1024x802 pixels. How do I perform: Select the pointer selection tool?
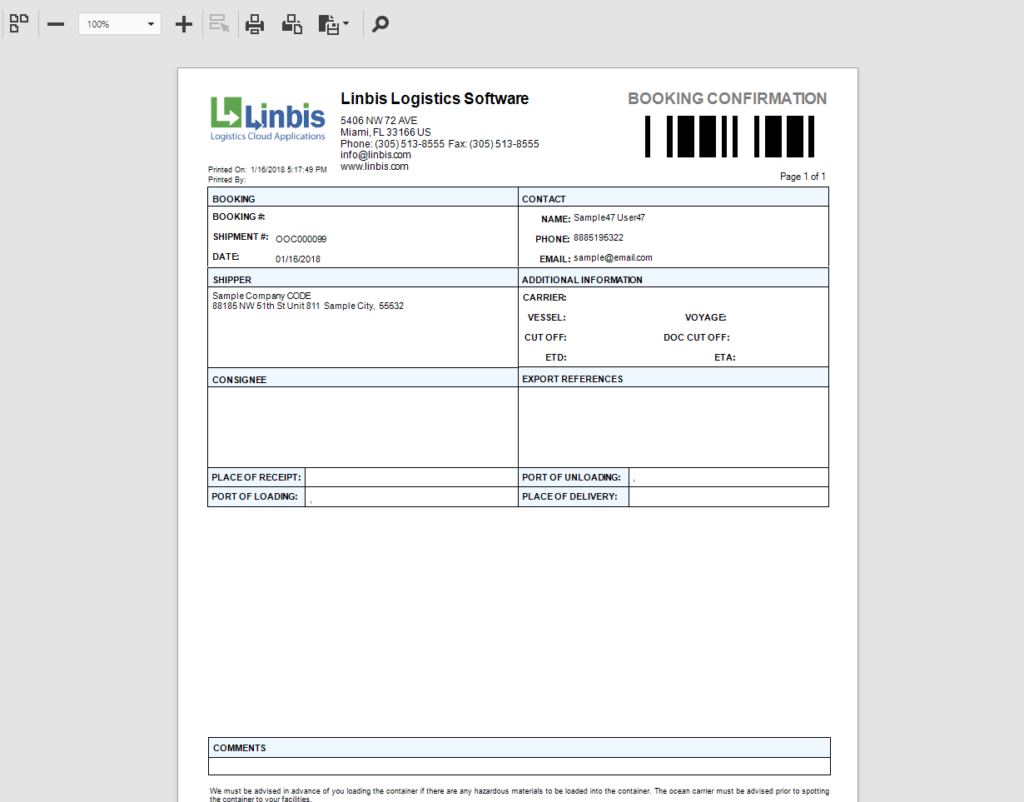(219, 23)
